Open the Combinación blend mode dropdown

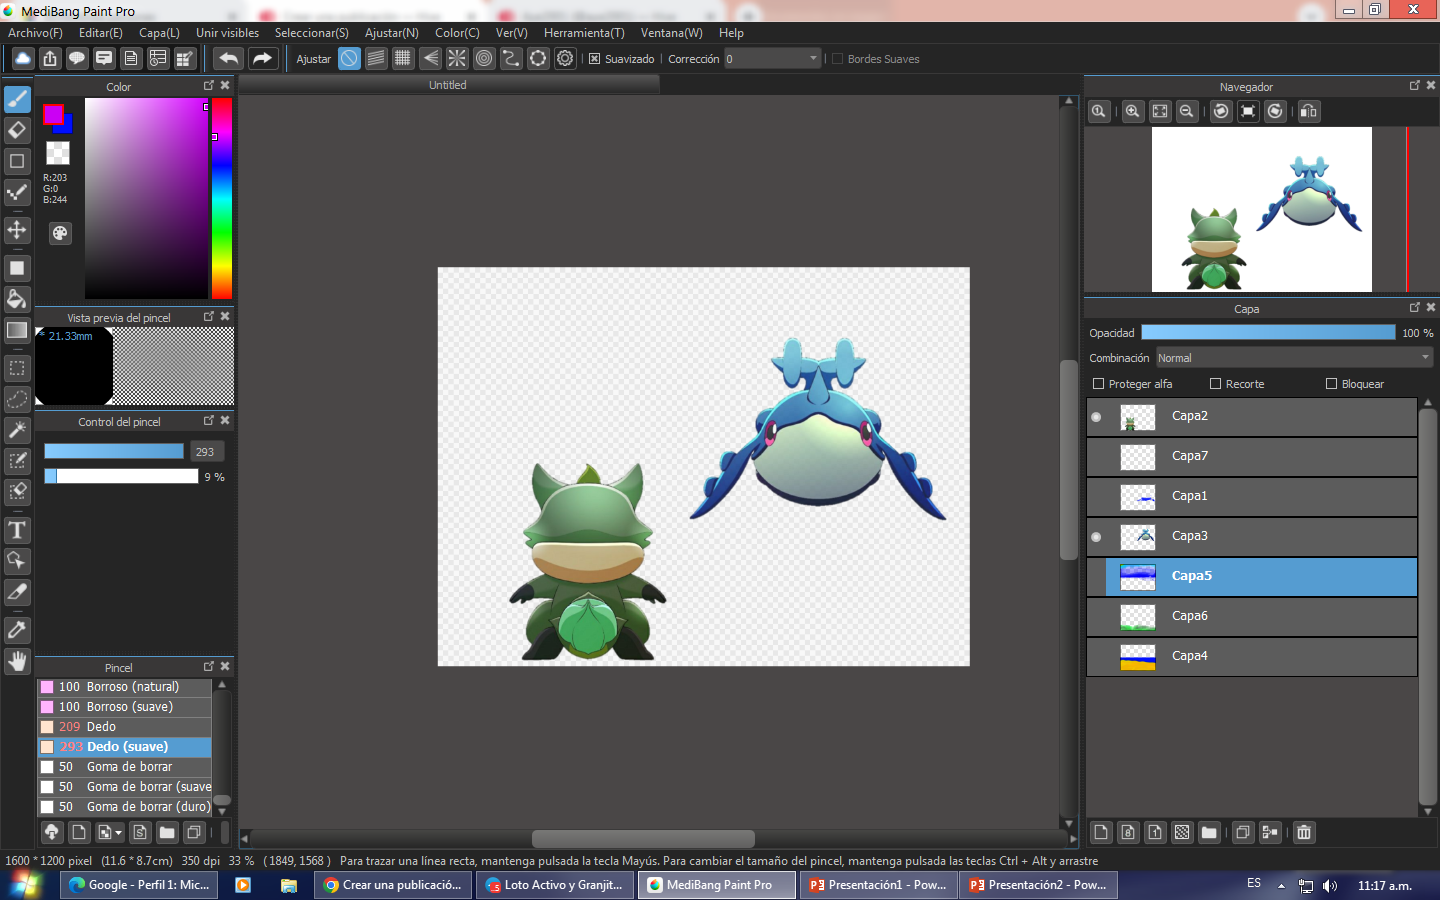1295,358
